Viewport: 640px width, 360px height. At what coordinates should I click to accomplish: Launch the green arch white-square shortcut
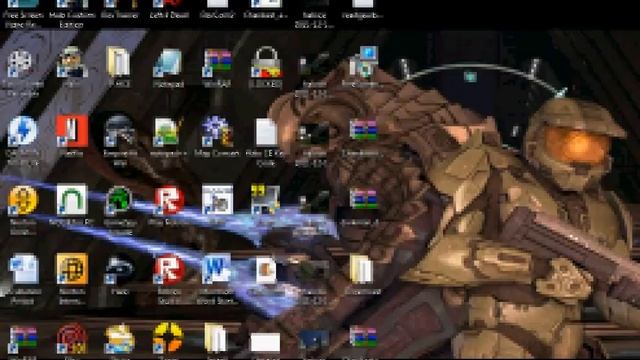72,200
